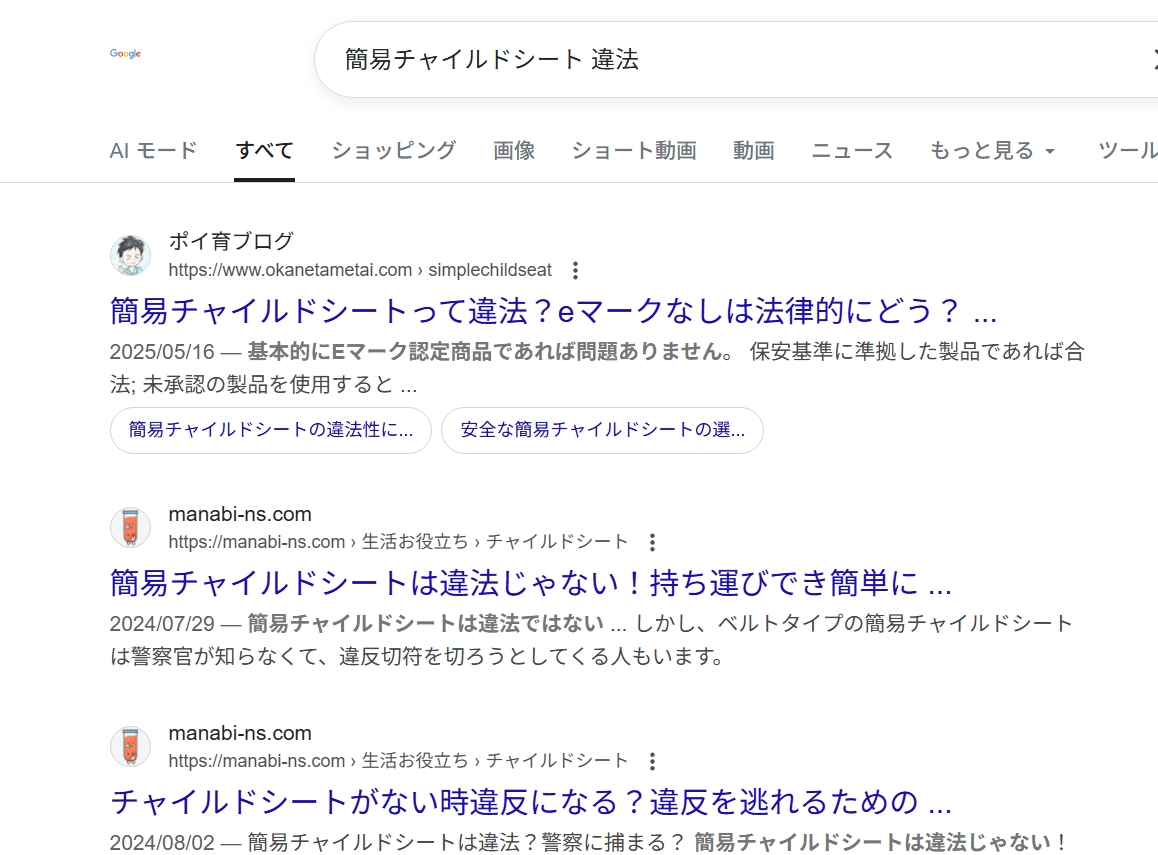The image size is (1158, 855).
Task: Click the 簡易チャイルドシートの違法性に... chip
Action: pos(271,430)
